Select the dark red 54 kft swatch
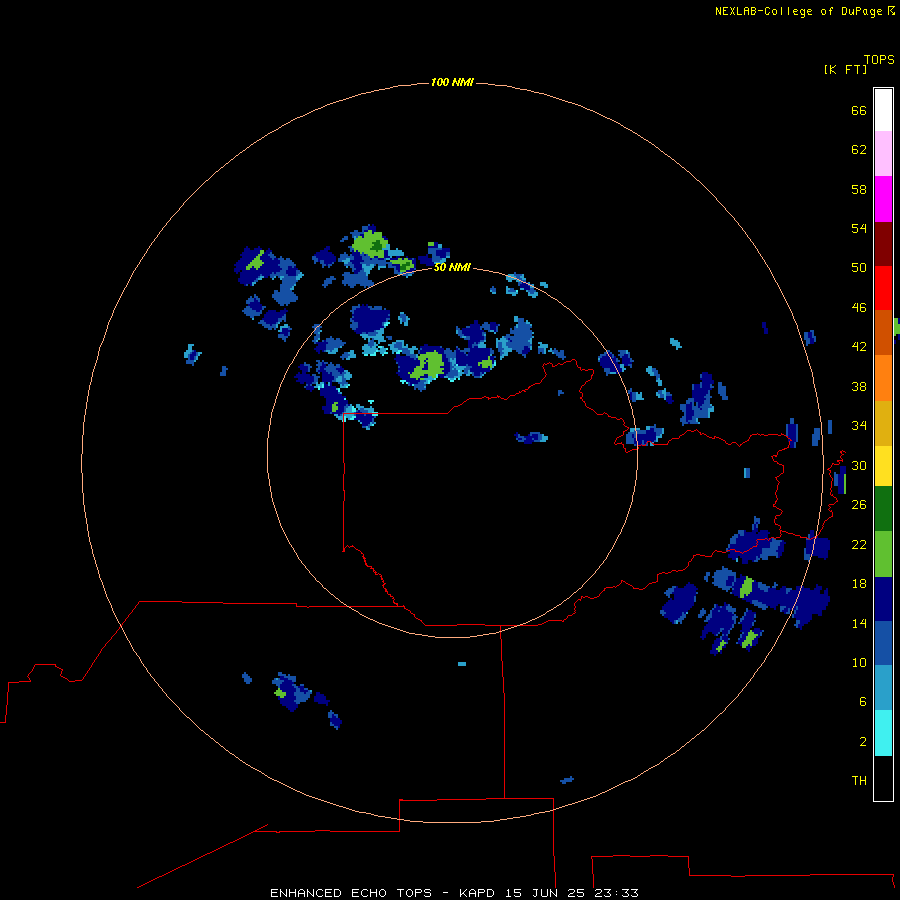Viewport: 900px width, 900px height. coord(883,243)
